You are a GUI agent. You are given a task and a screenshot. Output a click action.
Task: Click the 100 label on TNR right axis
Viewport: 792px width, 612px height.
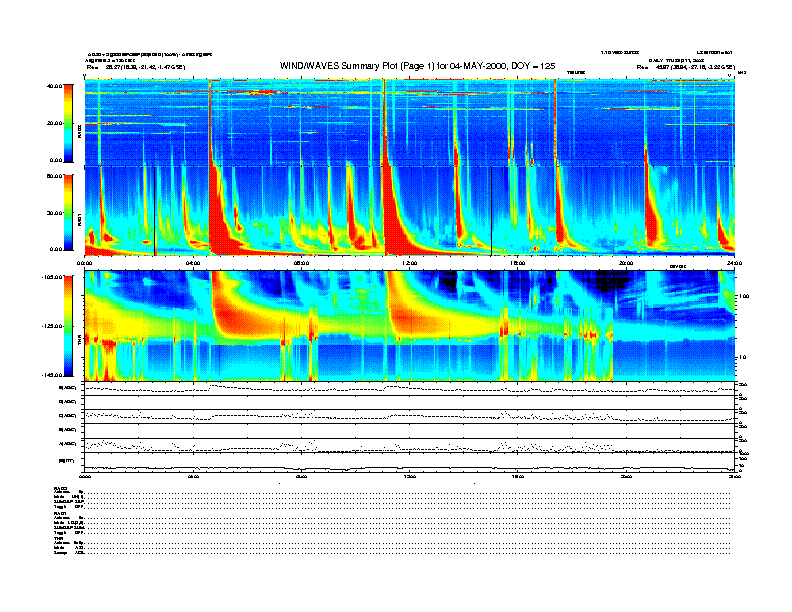744,296
